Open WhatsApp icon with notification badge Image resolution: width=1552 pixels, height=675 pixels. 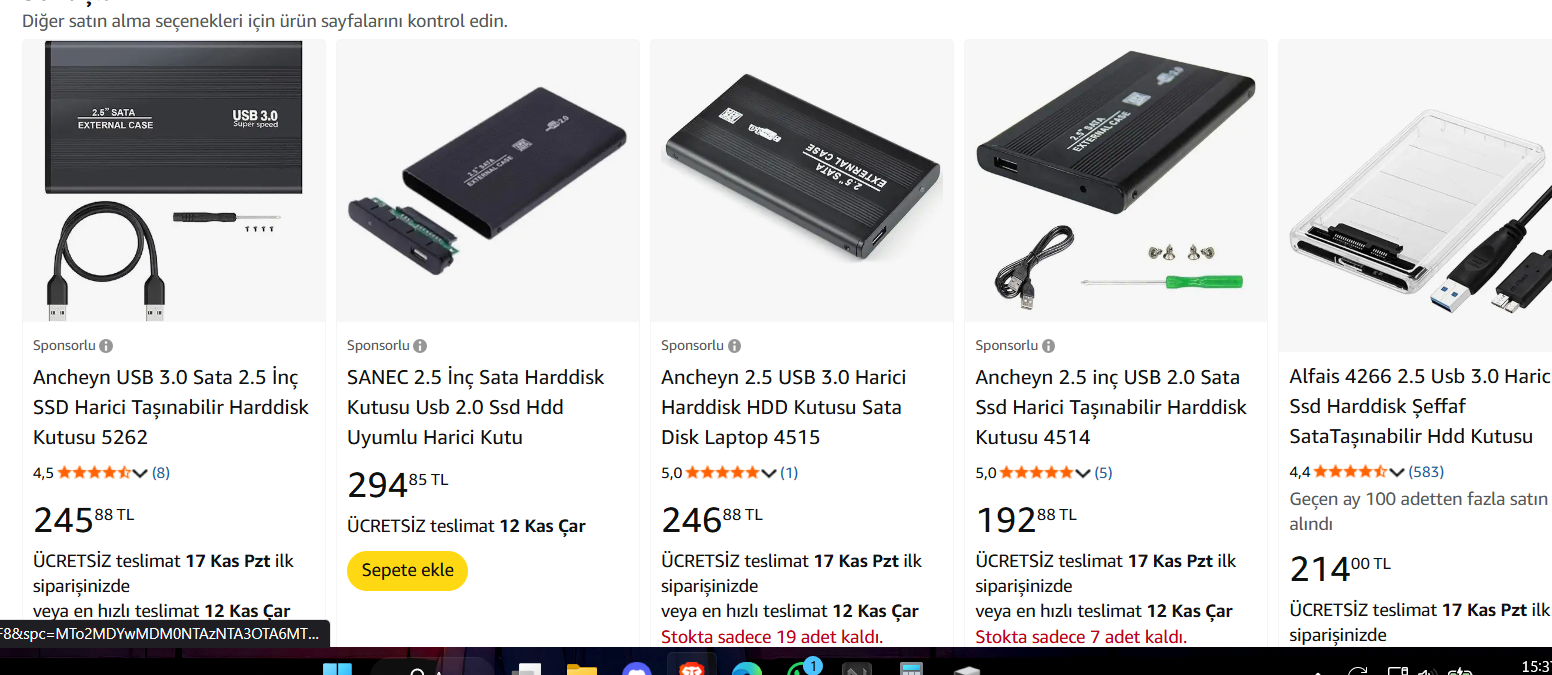click(x=802, y=668)
